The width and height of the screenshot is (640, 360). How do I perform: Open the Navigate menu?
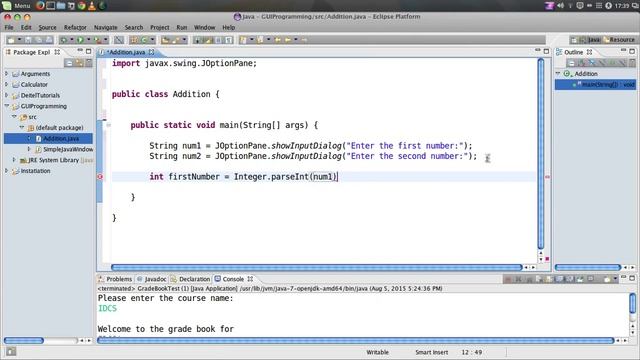click(105, 27)
